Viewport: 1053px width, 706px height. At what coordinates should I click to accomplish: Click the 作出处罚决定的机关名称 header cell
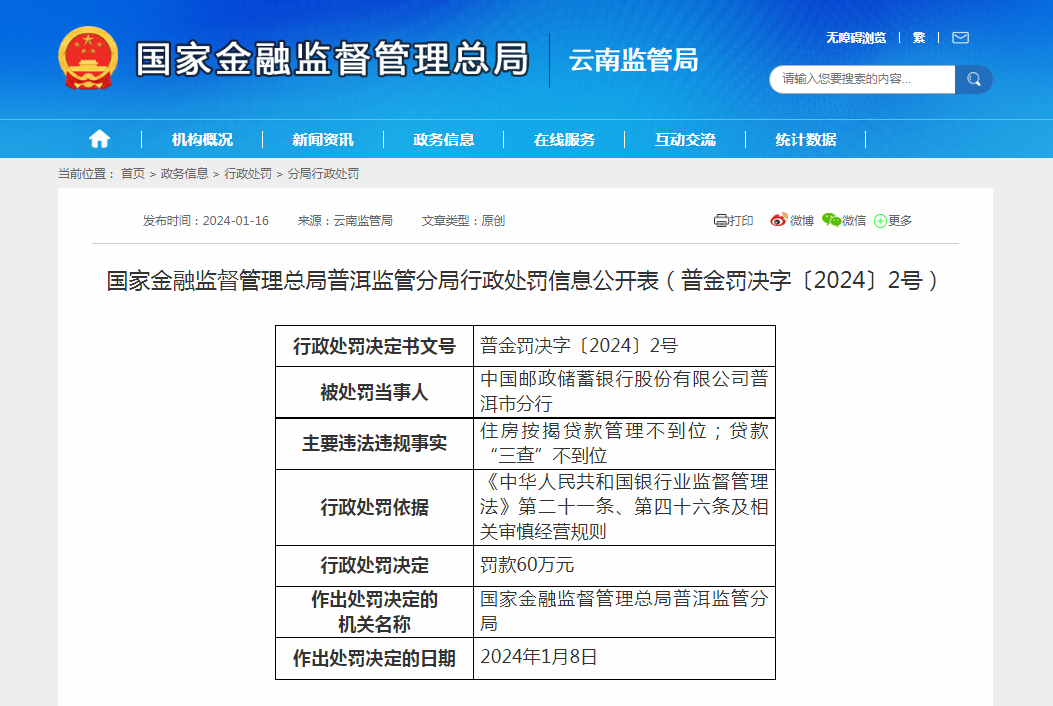[x=375, y=612]
